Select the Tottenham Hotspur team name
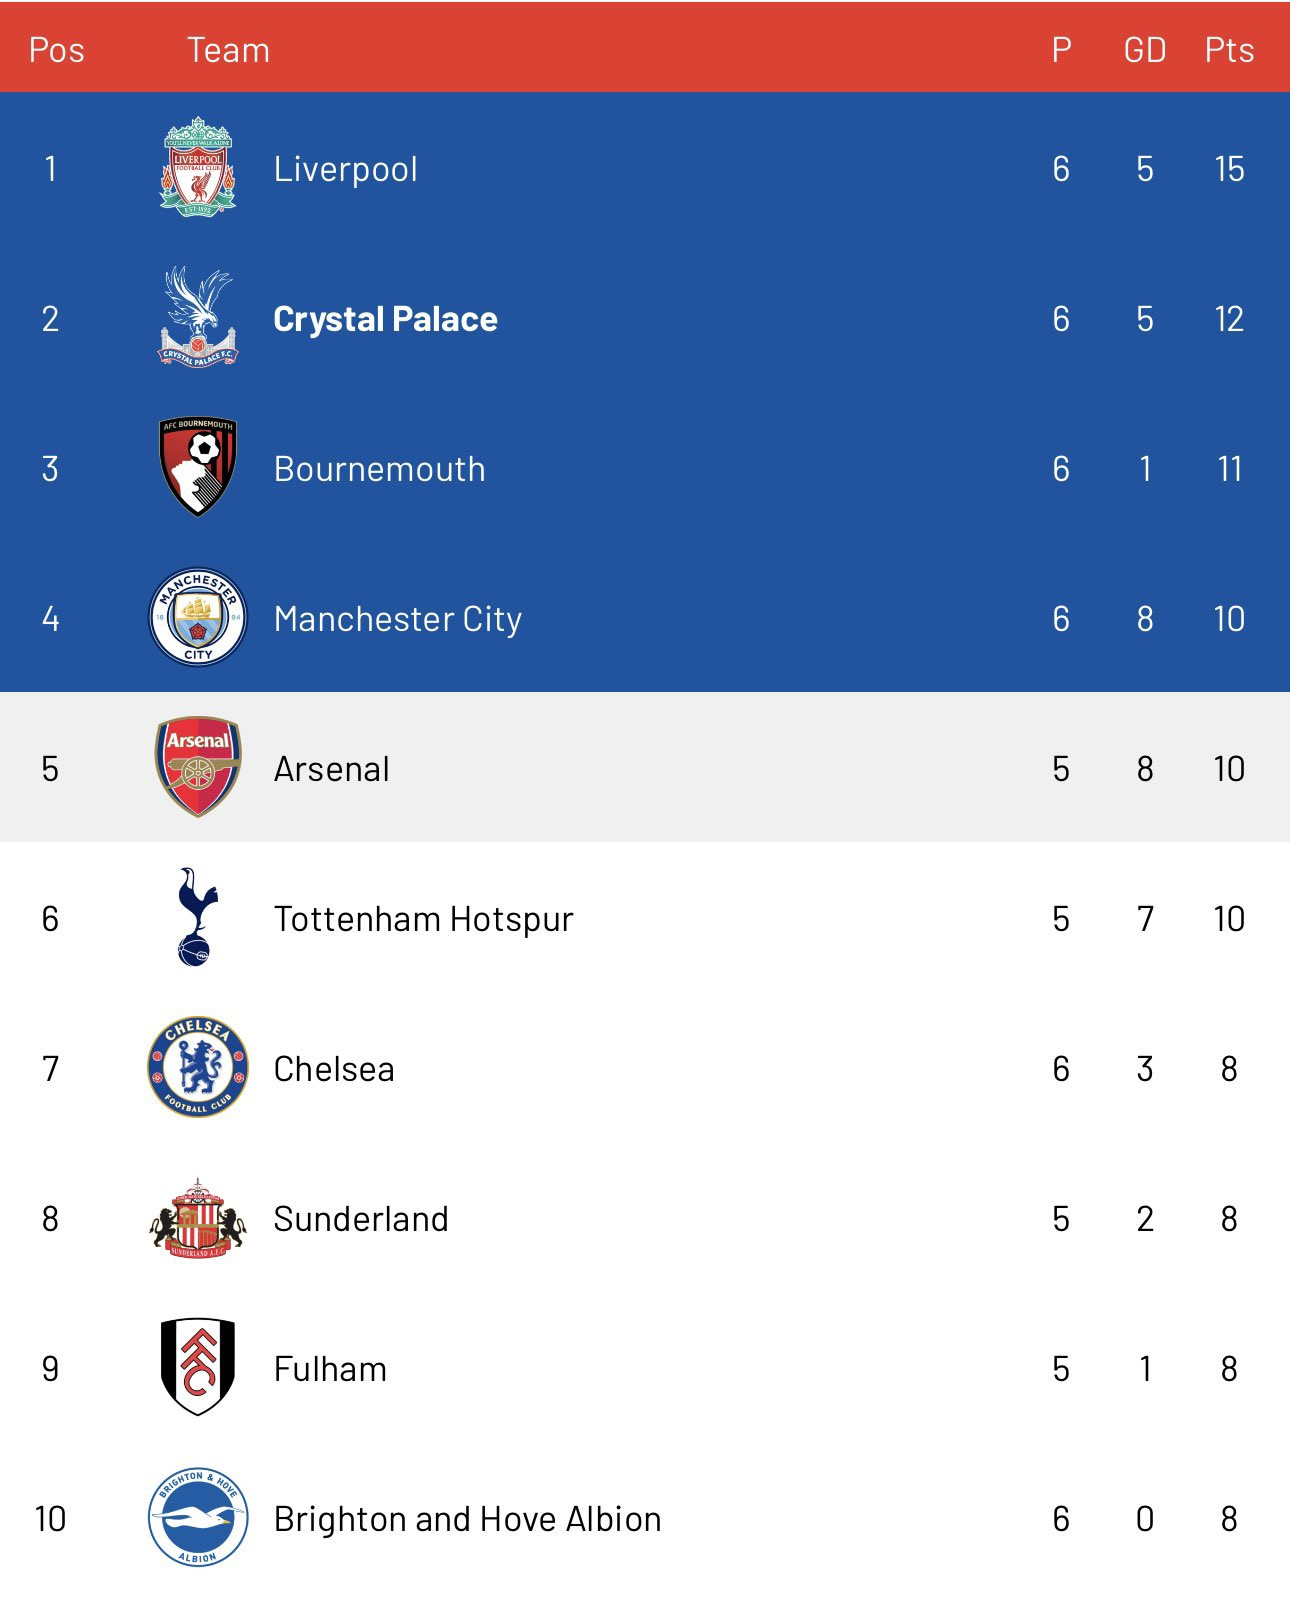Image resolution: width=1290 pixels, height=1612 pixels. [x=424, y=919]
